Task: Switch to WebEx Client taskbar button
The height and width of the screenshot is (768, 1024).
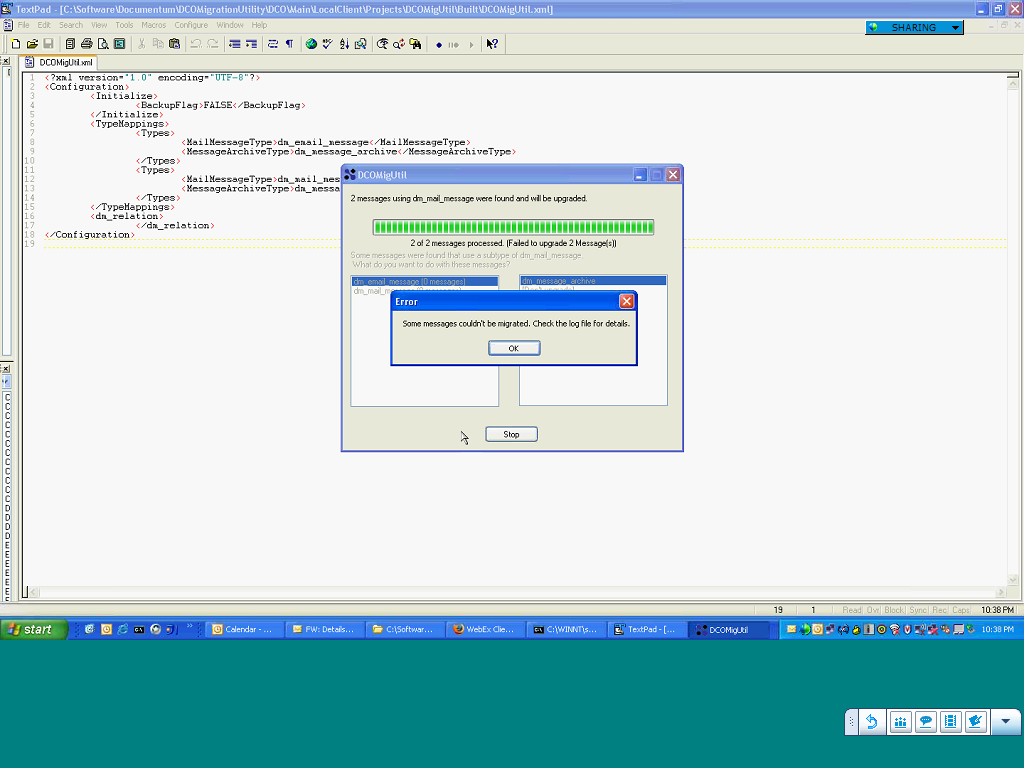Action: (485, 630)
